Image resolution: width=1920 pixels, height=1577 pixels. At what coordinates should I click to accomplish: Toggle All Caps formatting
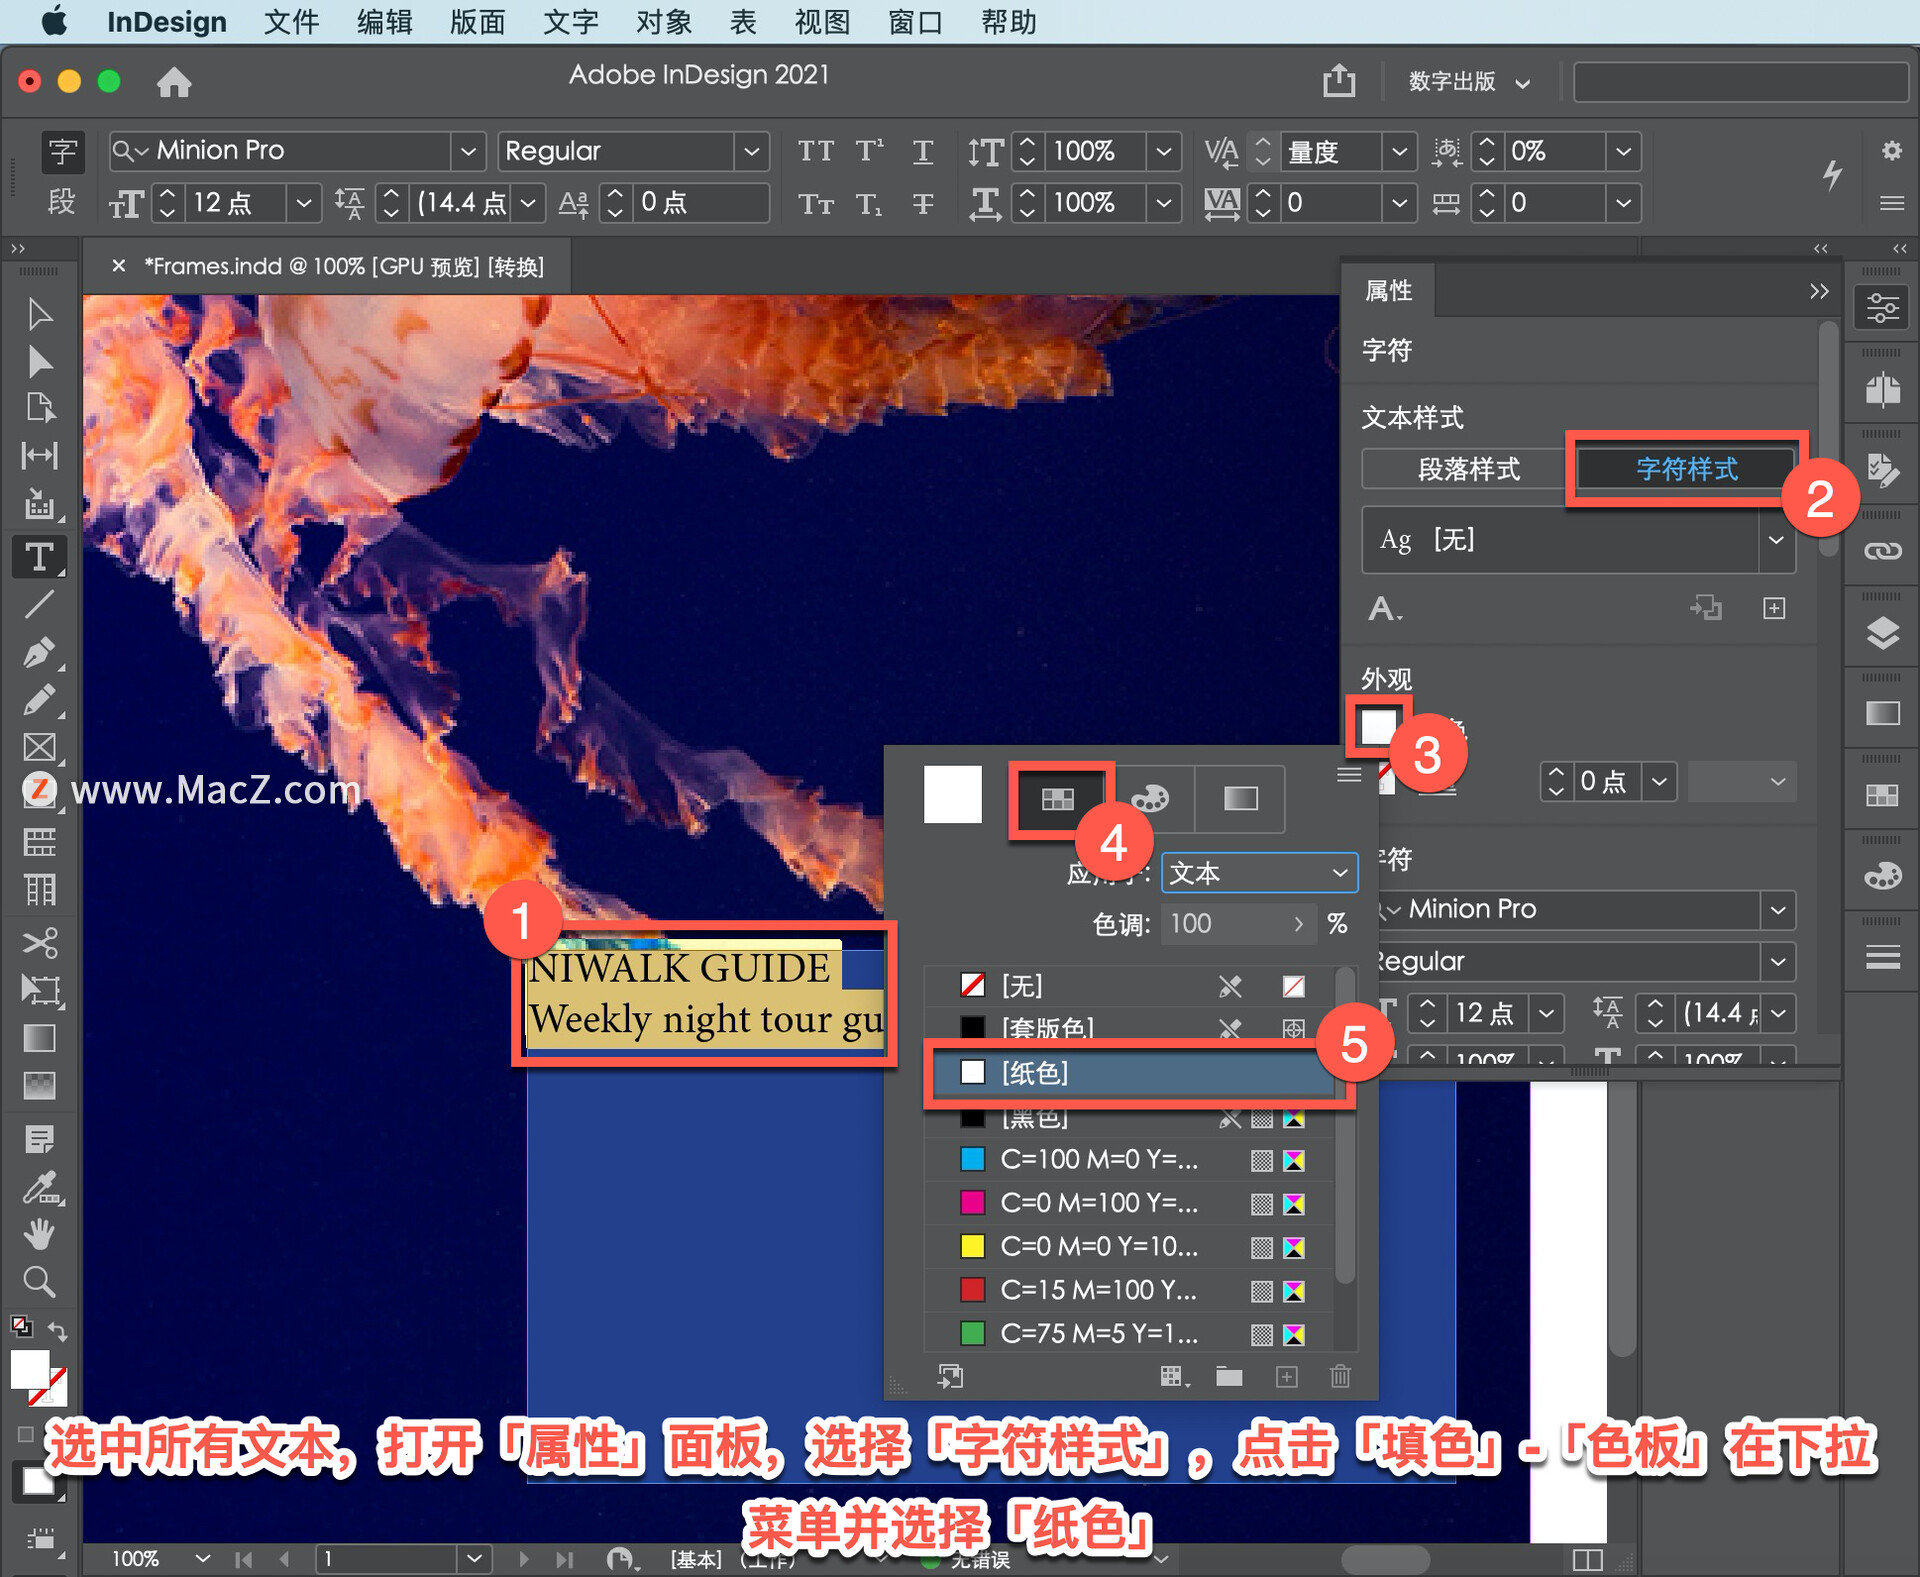(815, 151)
